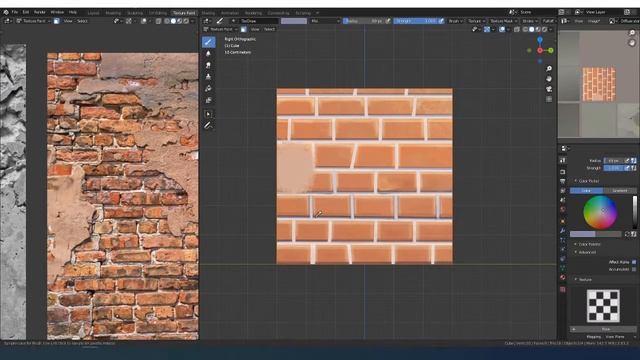Open the Texture dropdown in the tool header
Image resolution: width=640 pixels, height=360 pixels.
coord(476,21)
